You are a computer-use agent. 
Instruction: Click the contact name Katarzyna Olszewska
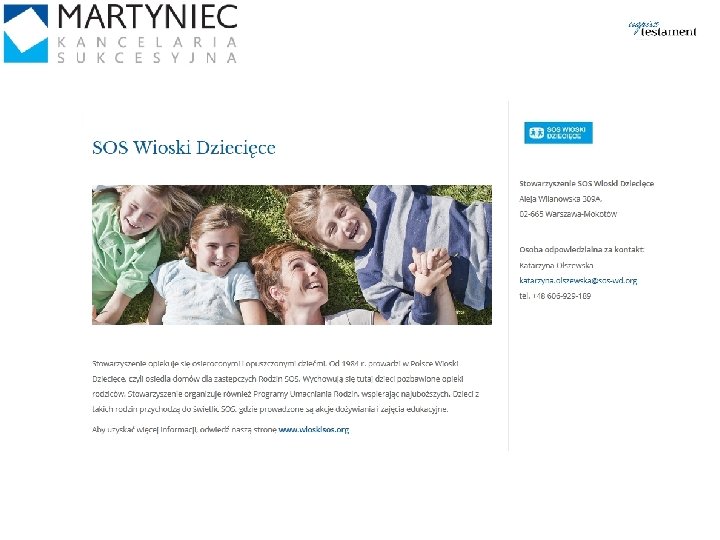pyautogui.click(x=556, y=265)
